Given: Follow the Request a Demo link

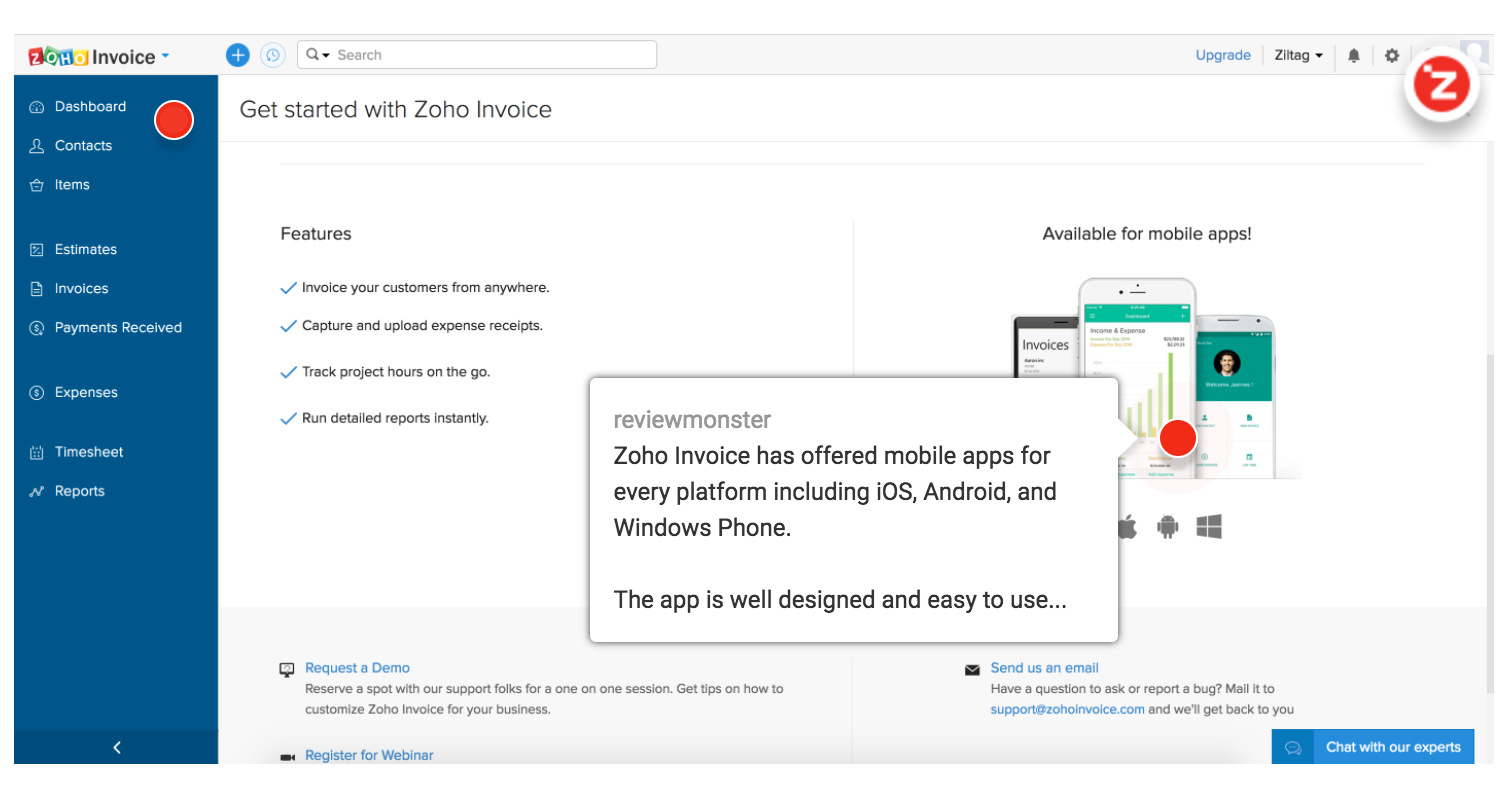Looking at the screenshot, I should 357,668.
